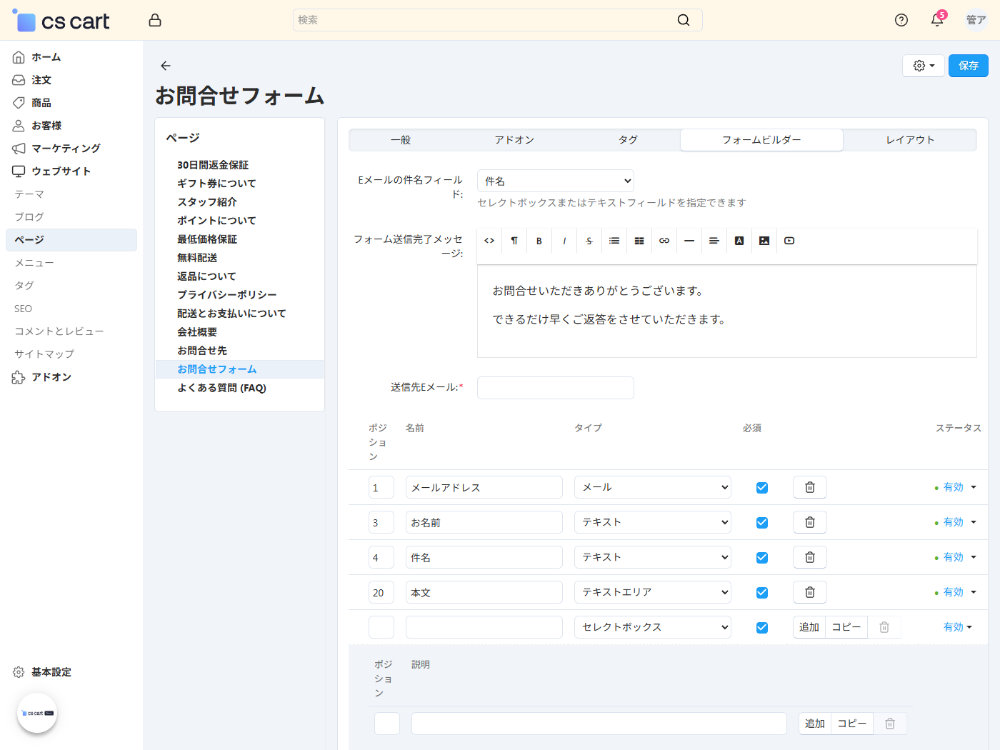Delete the 本文 form field row
Screen dimensions: 1000x750
pos(809,592)
